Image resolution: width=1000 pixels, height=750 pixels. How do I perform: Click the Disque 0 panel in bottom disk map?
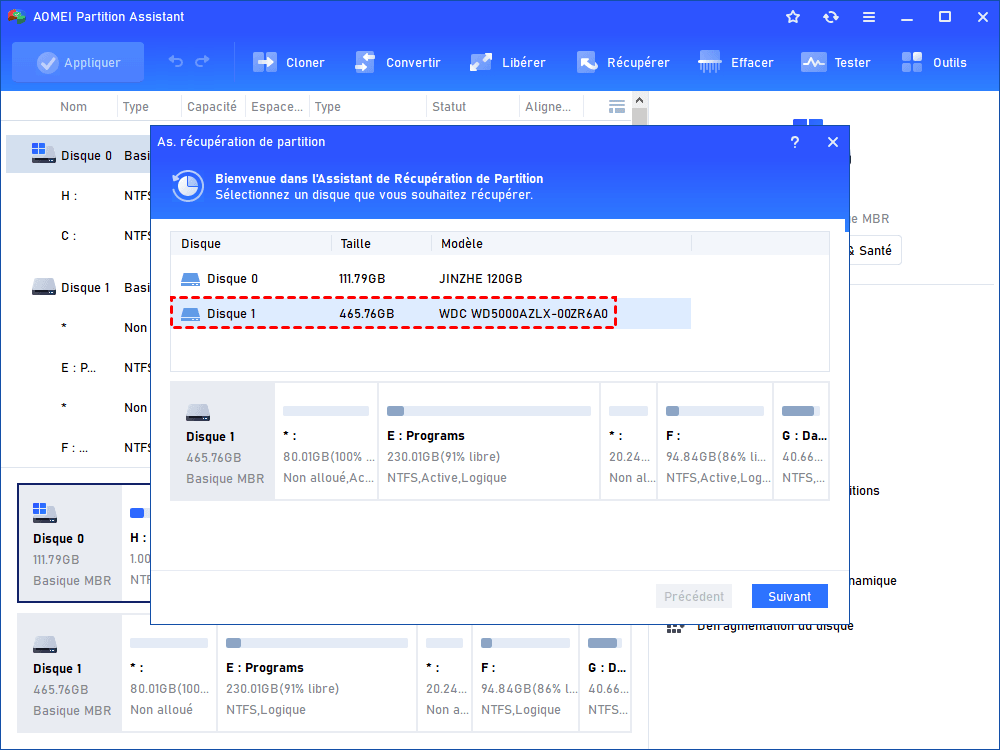[x=70, y=543]
